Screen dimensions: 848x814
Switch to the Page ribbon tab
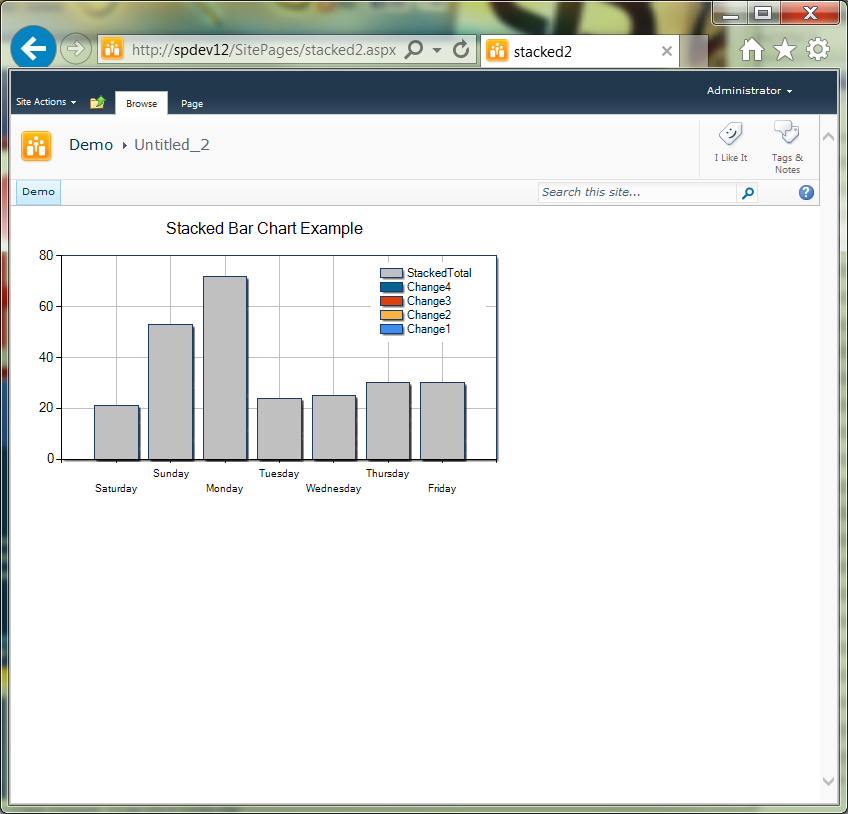192,103
